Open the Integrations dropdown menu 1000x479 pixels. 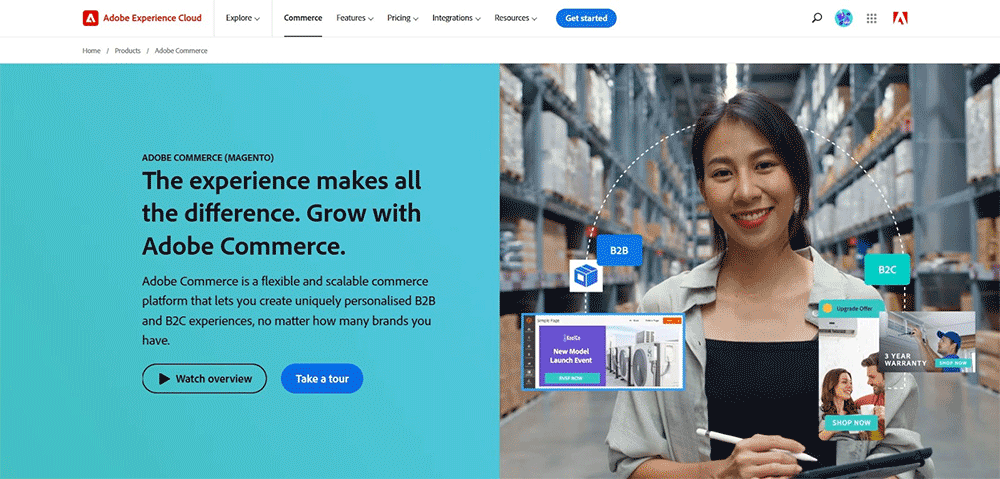coord(457,18)
